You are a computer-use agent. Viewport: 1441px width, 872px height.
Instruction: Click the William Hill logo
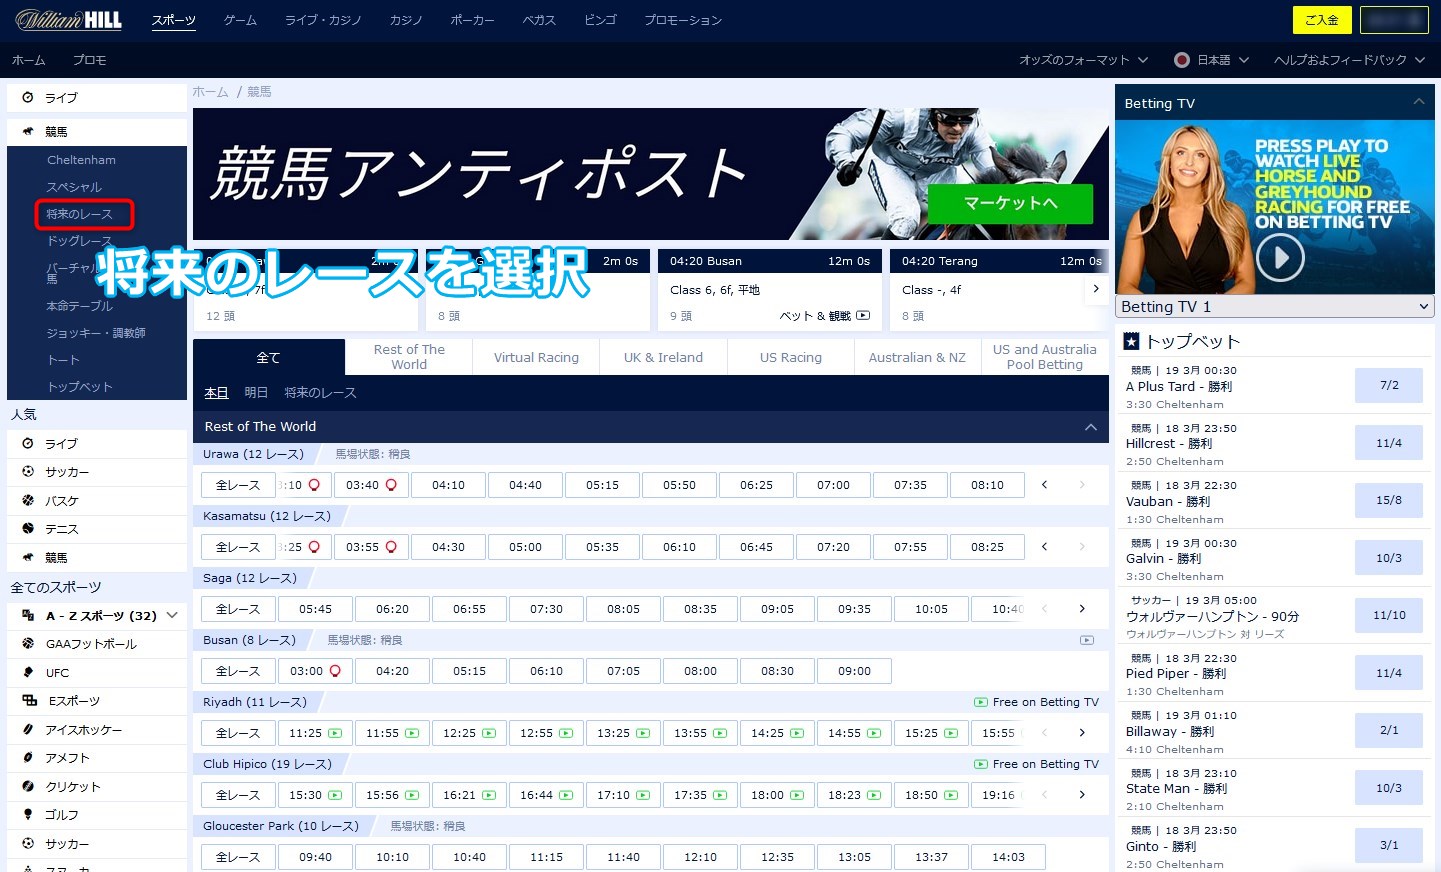69,20
